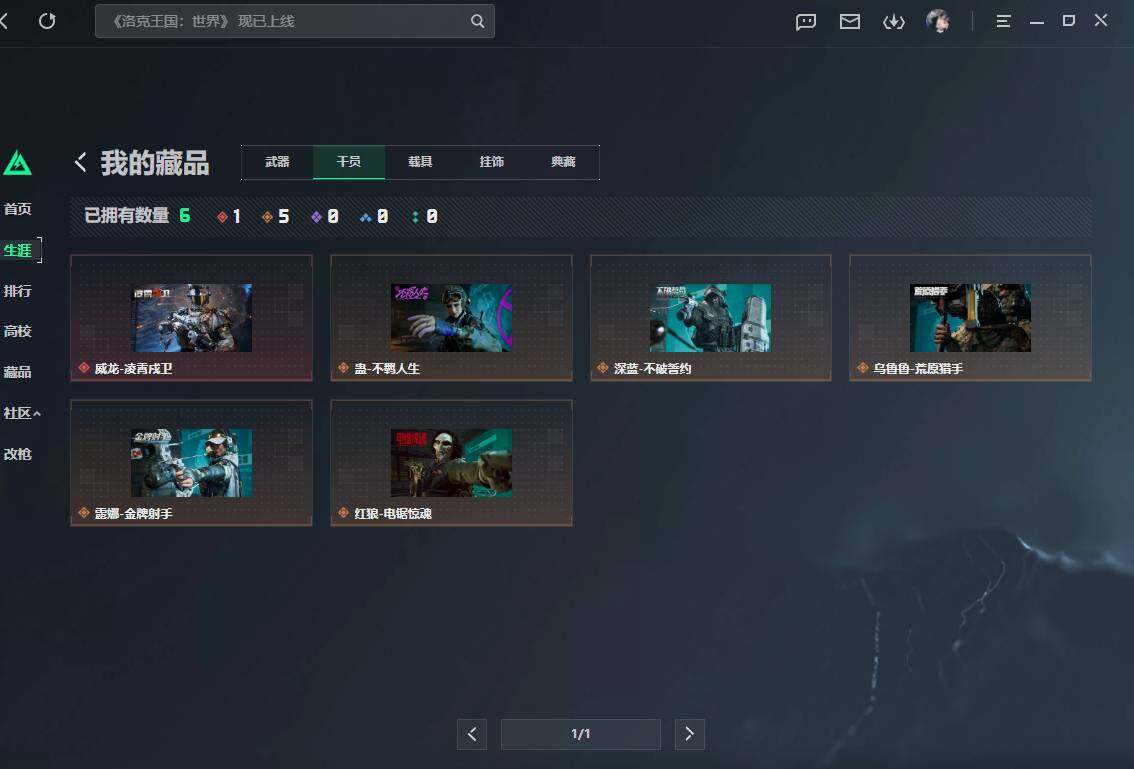Open the 排行 sidebar item
The image size is (1134, 769).
coord(17,291)
